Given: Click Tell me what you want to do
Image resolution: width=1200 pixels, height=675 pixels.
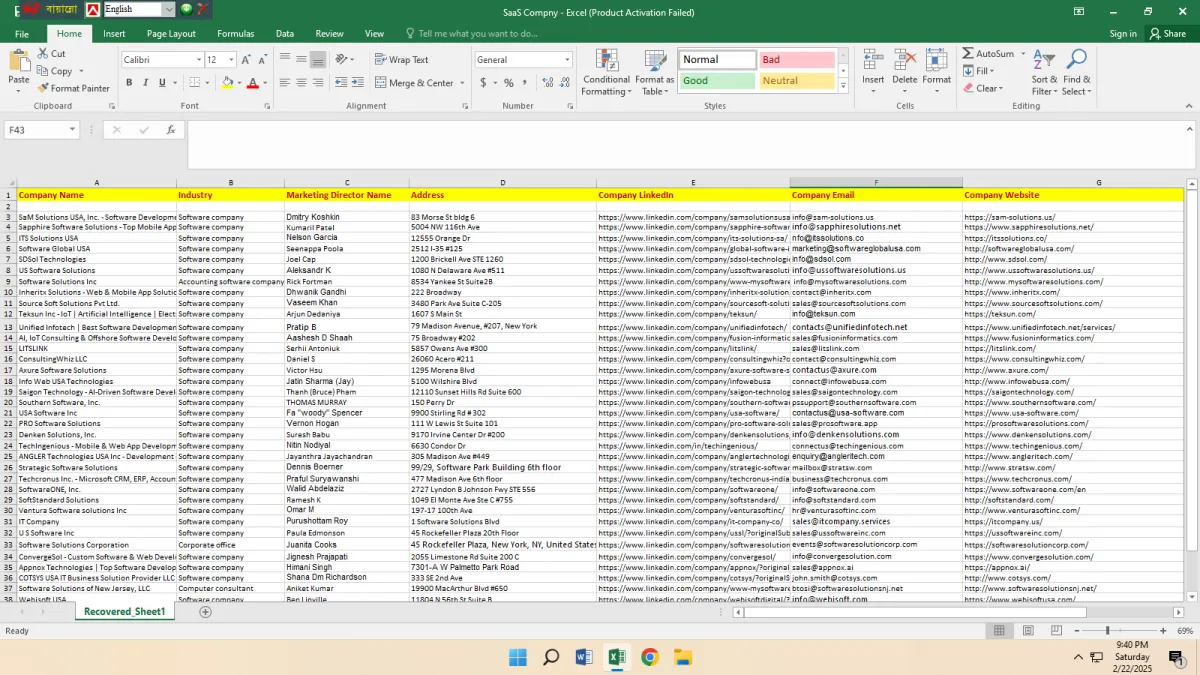Looking at the screenshot, I should tap(470, 33).
